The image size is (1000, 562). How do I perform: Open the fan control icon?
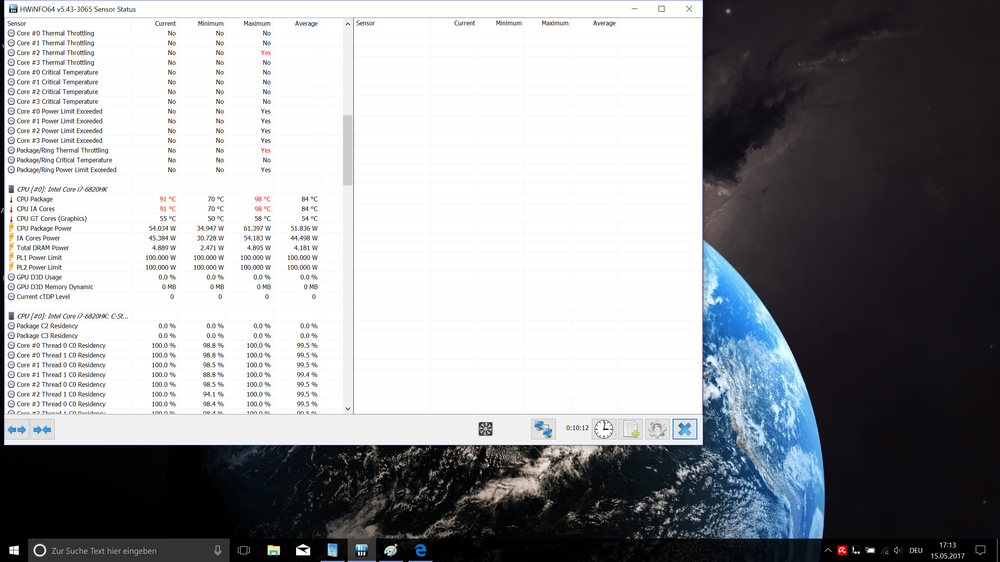[485, 429]
